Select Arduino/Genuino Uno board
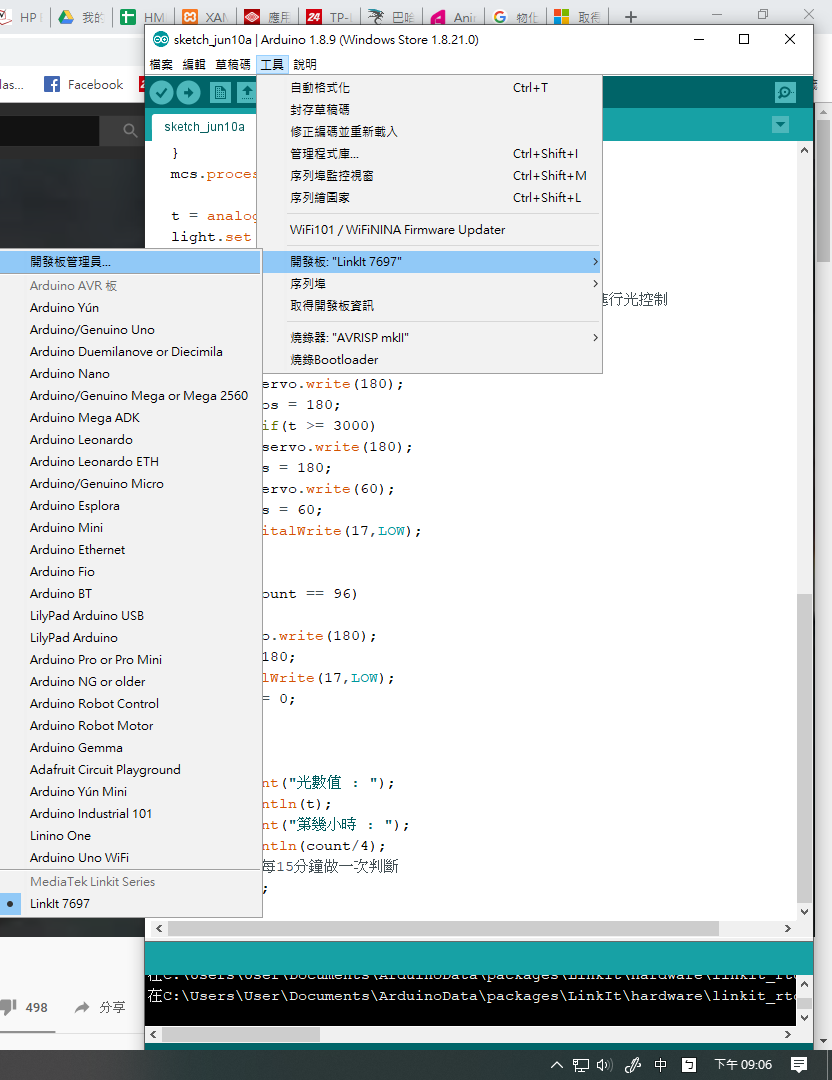The height and width of the screenshot is (1080, 832). click(x=130, y=330)
